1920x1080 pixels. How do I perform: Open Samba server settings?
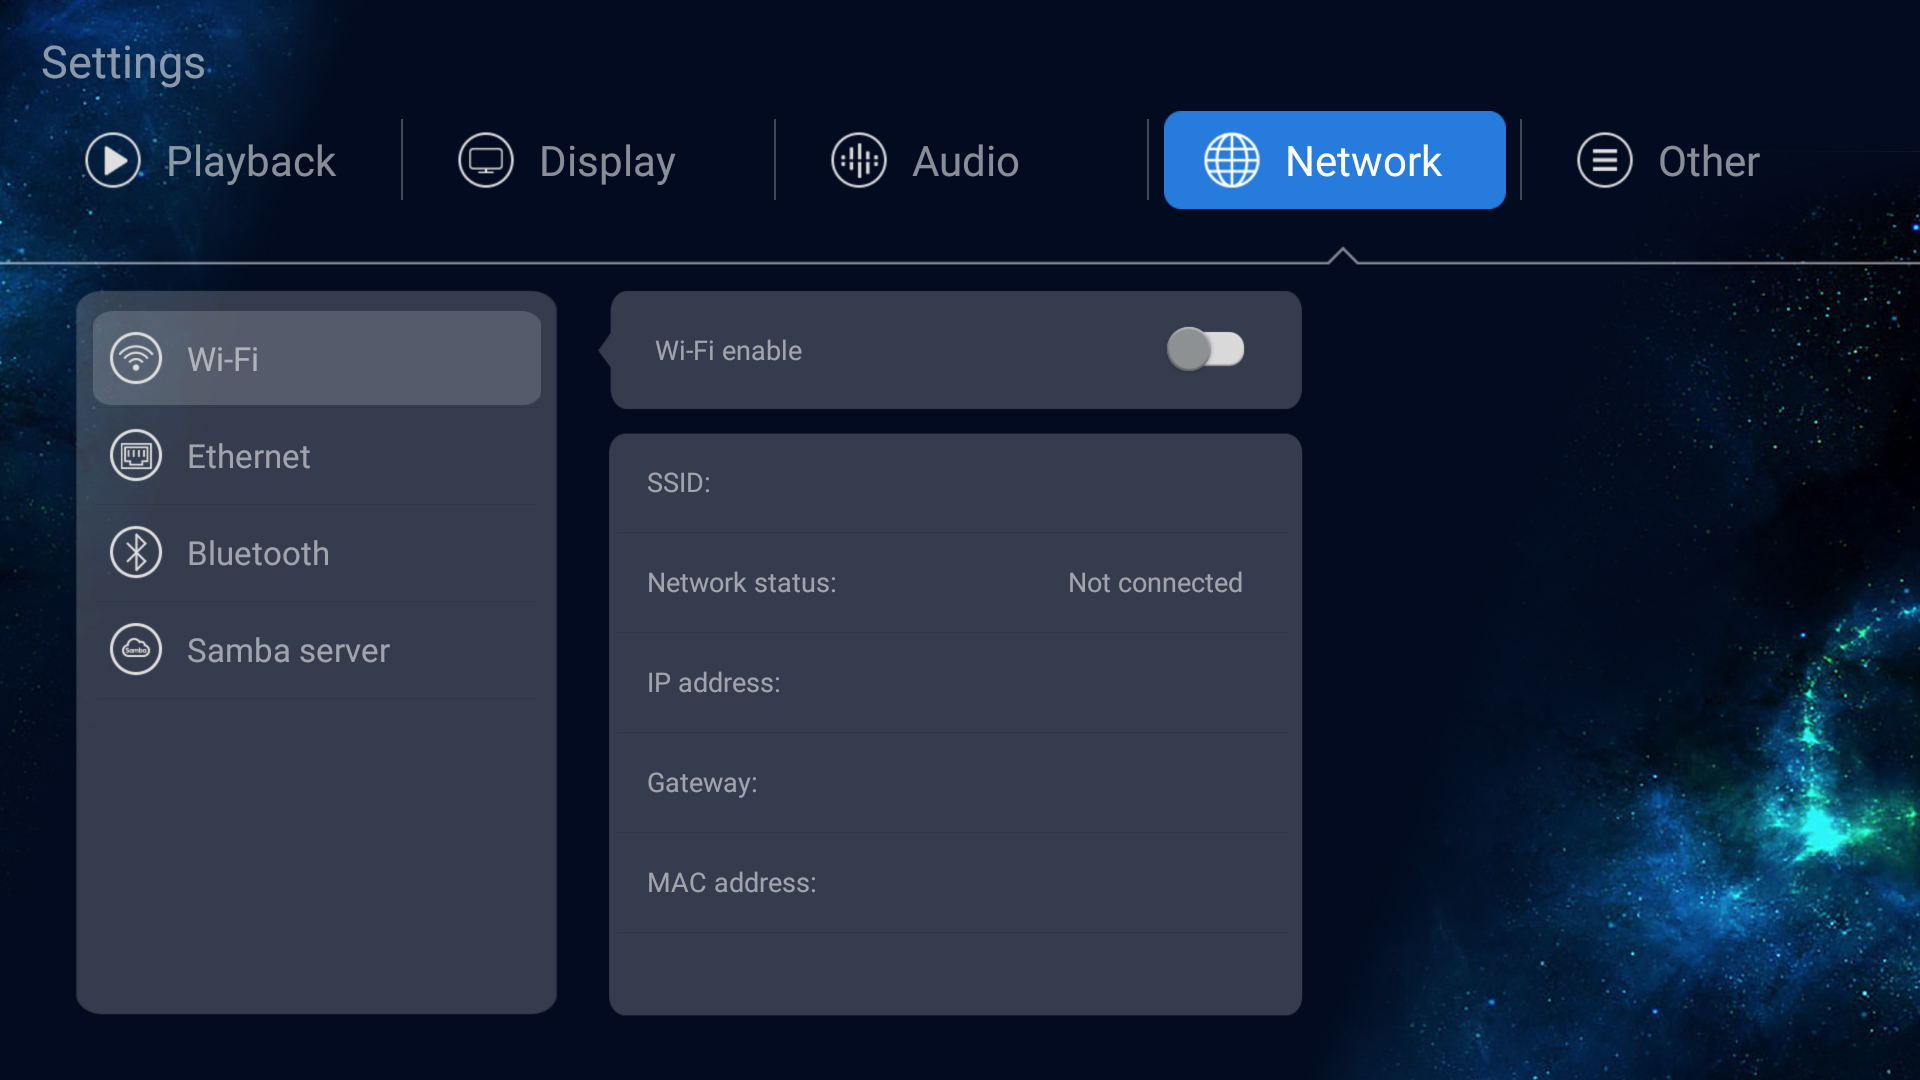[x=317, y=650]
